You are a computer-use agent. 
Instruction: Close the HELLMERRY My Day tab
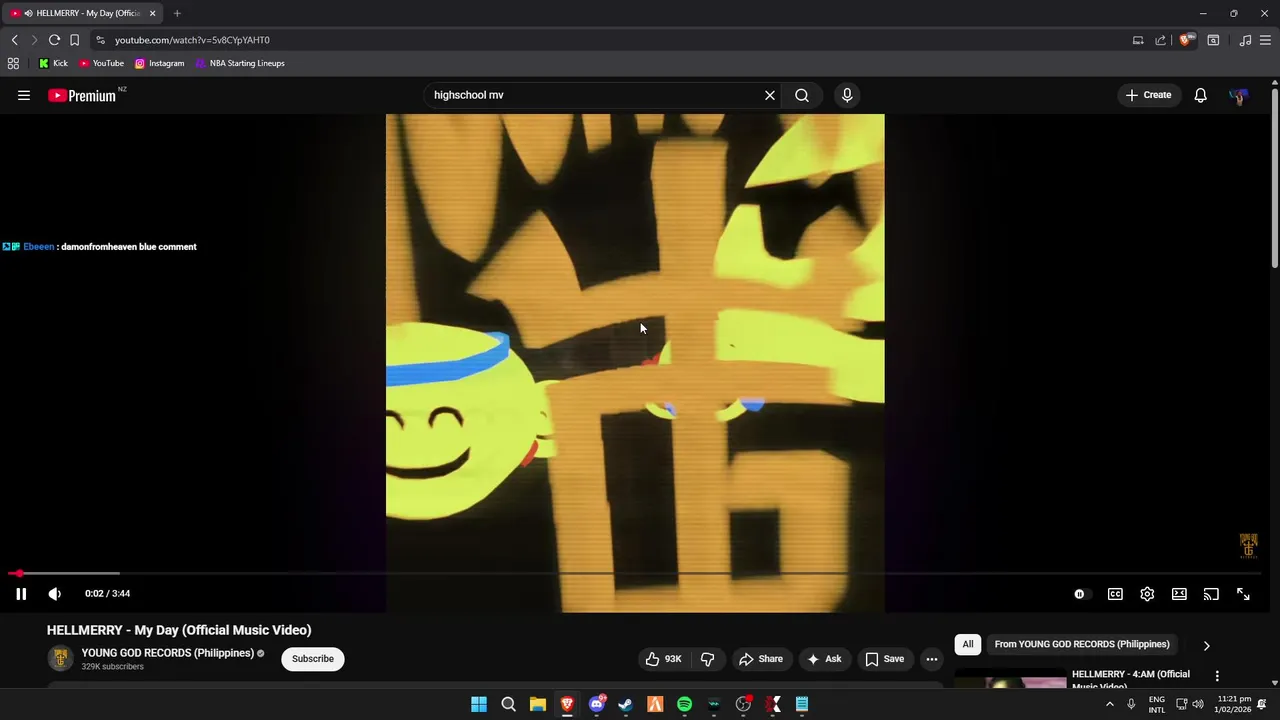pyautogui.click(x=153, y=13)
